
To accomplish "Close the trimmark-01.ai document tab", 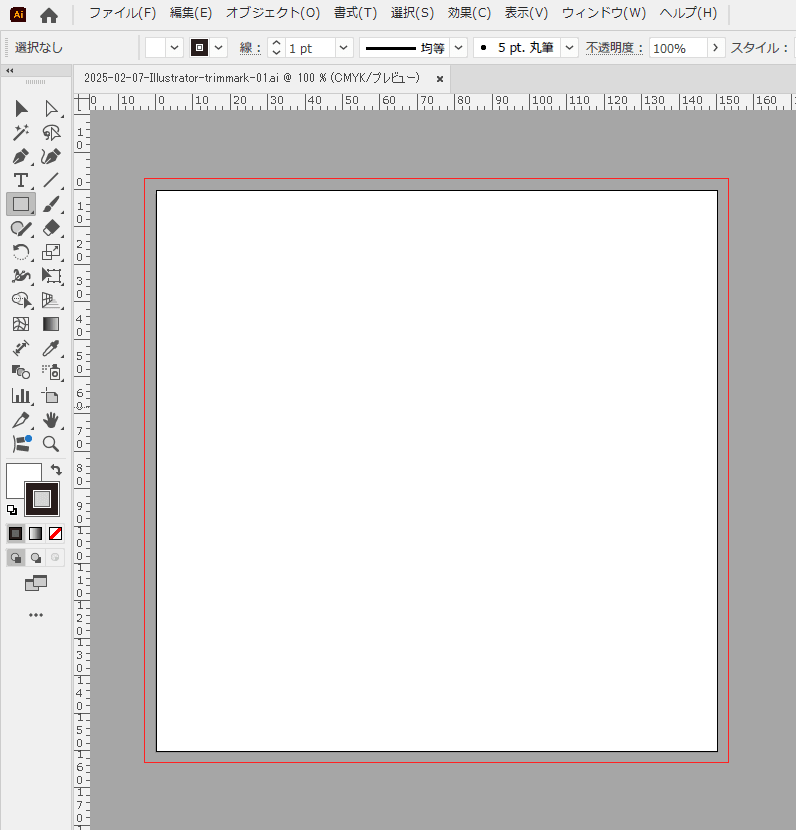I will pos(440,79).
